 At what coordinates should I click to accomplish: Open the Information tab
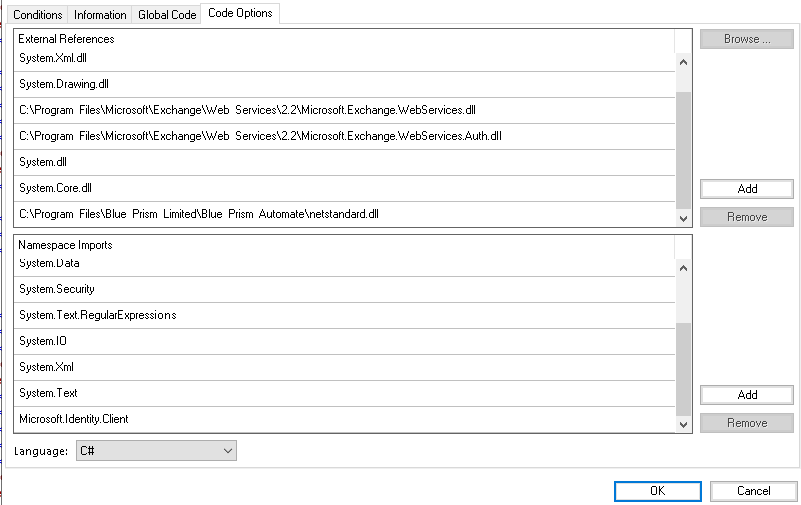pyautogui.click(x=100, y=15)
